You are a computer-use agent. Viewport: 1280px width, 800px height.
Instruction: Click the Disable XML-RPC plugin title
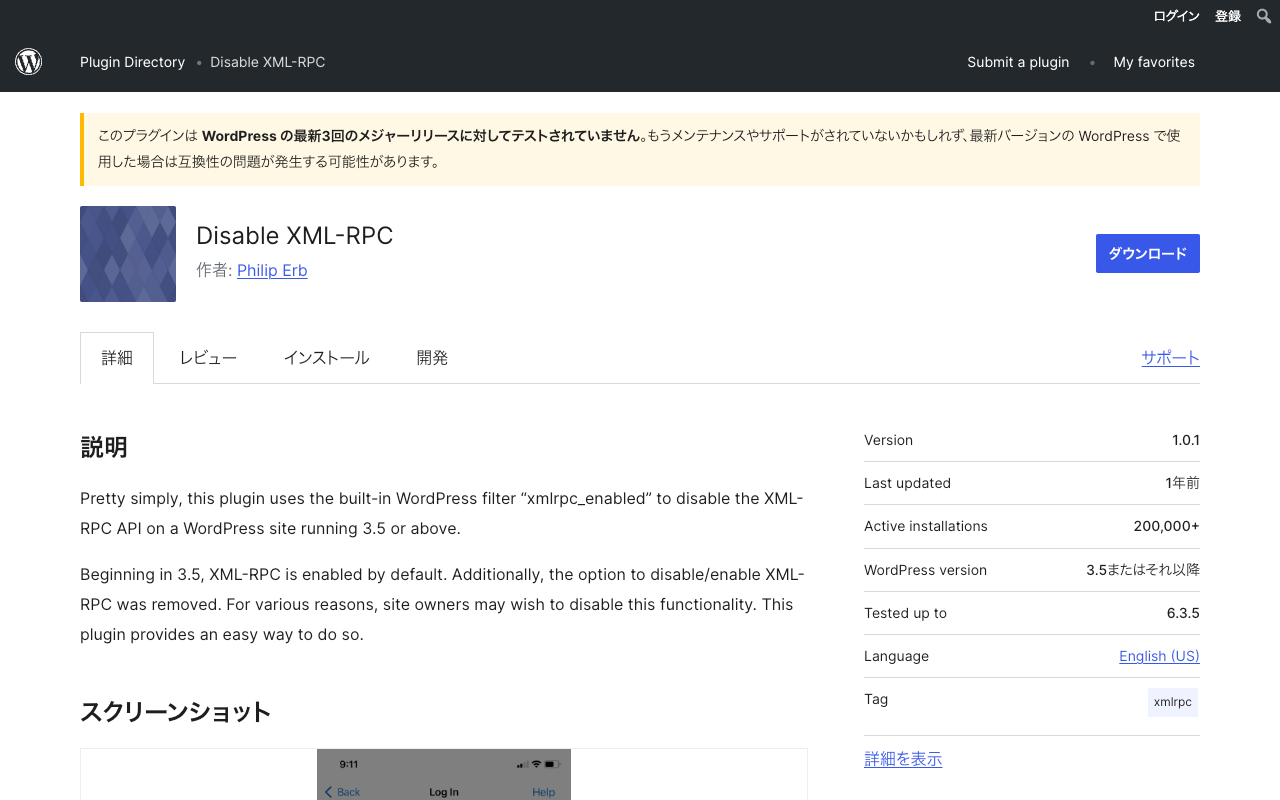coord(295,235)
